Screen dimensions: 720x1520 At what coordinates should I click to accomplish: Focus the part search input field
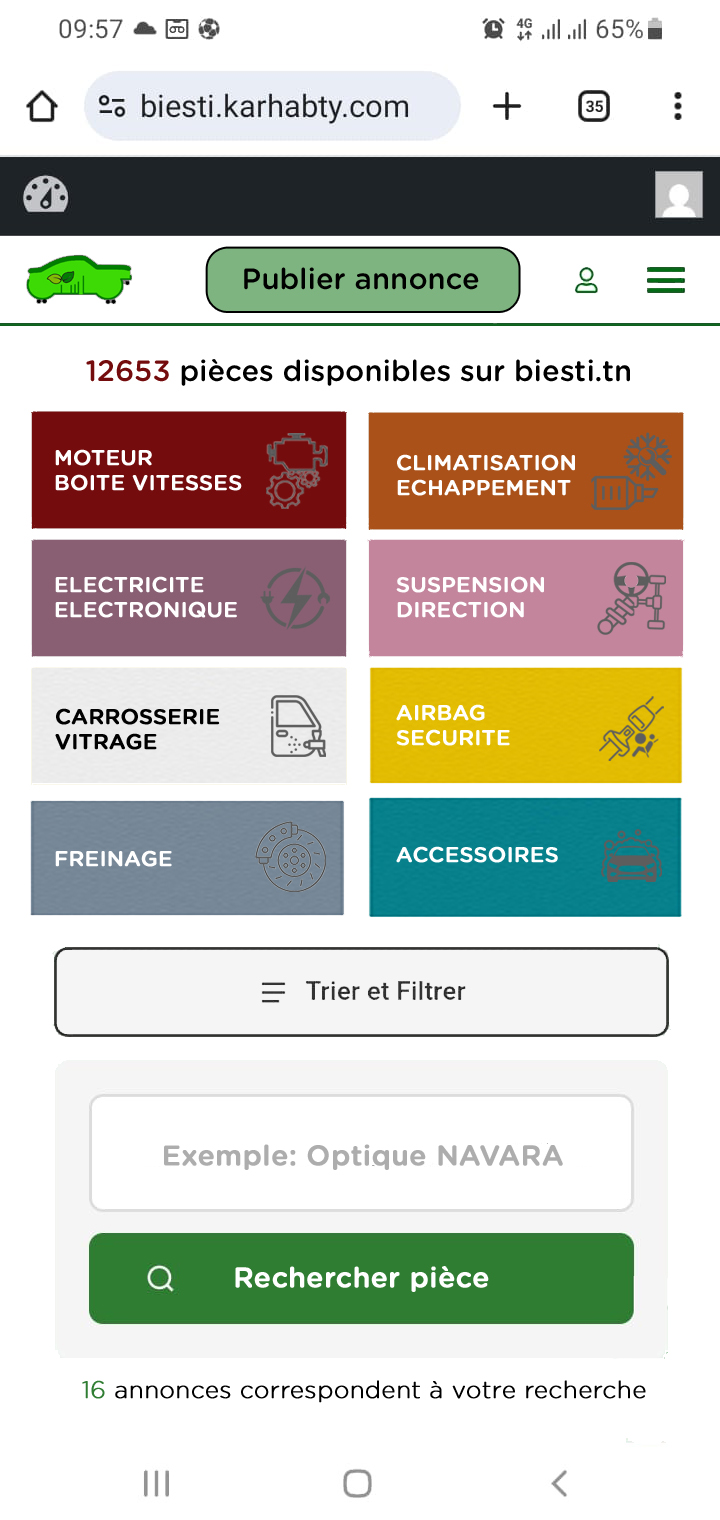tap(361, 1153)
